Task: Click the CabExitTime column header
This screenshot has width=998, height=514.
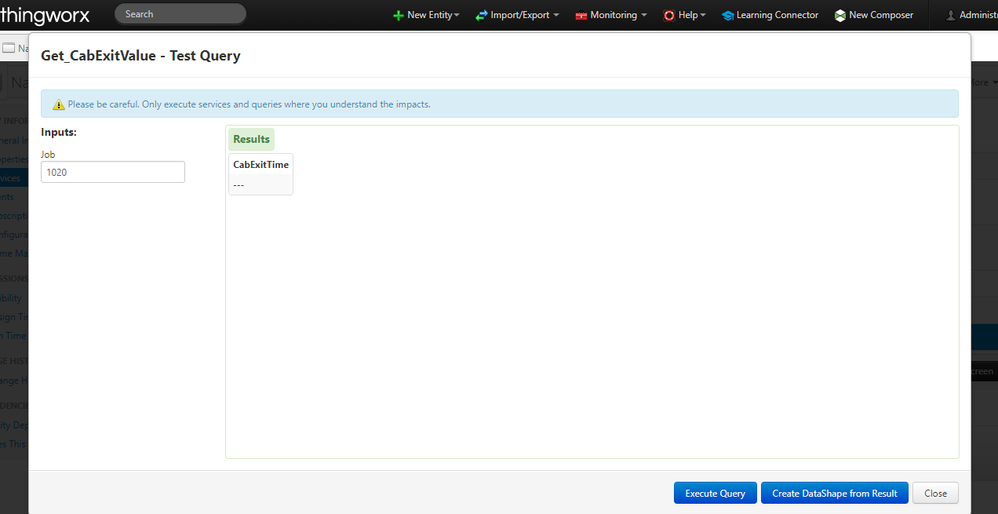Action: point(261,165)
